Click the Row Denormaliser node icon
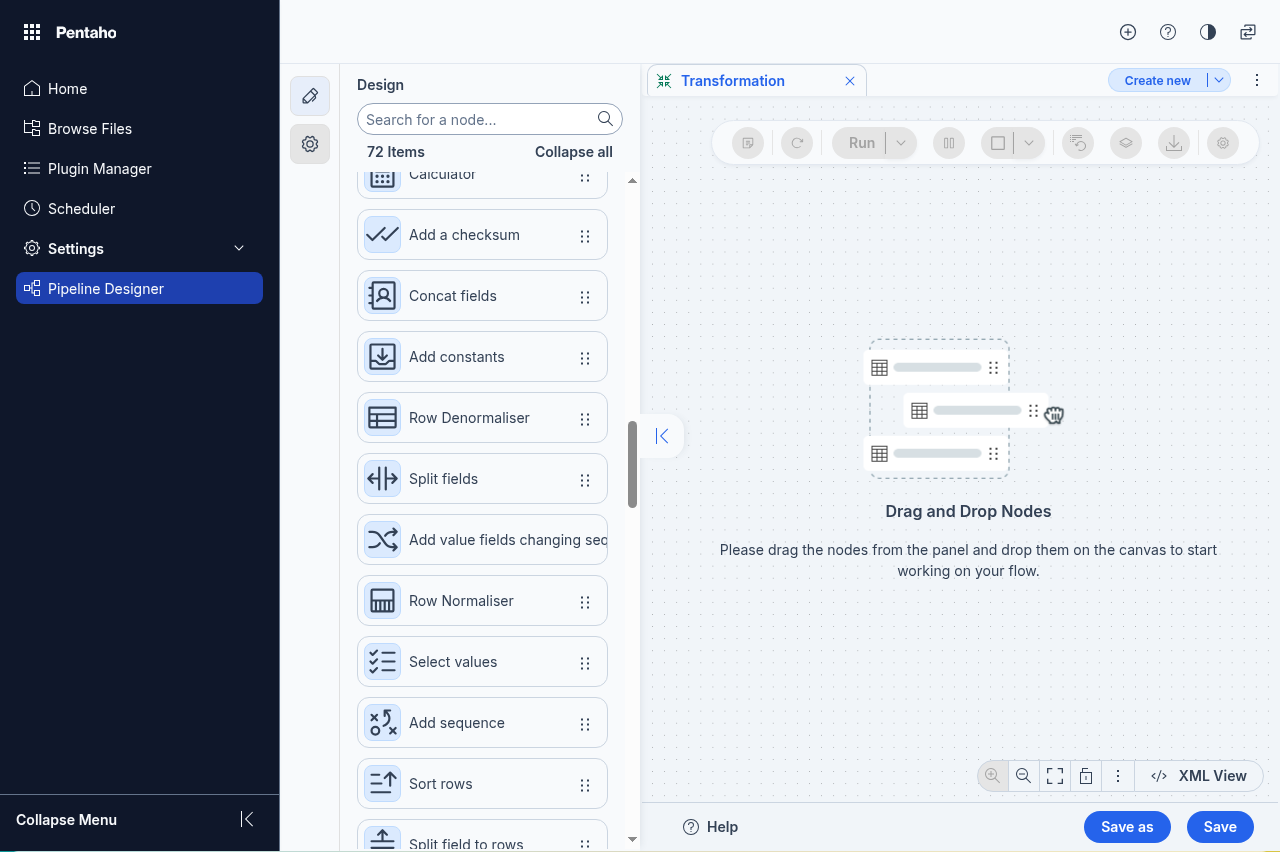Viewport: 1280px width, 852px height. 382,418
